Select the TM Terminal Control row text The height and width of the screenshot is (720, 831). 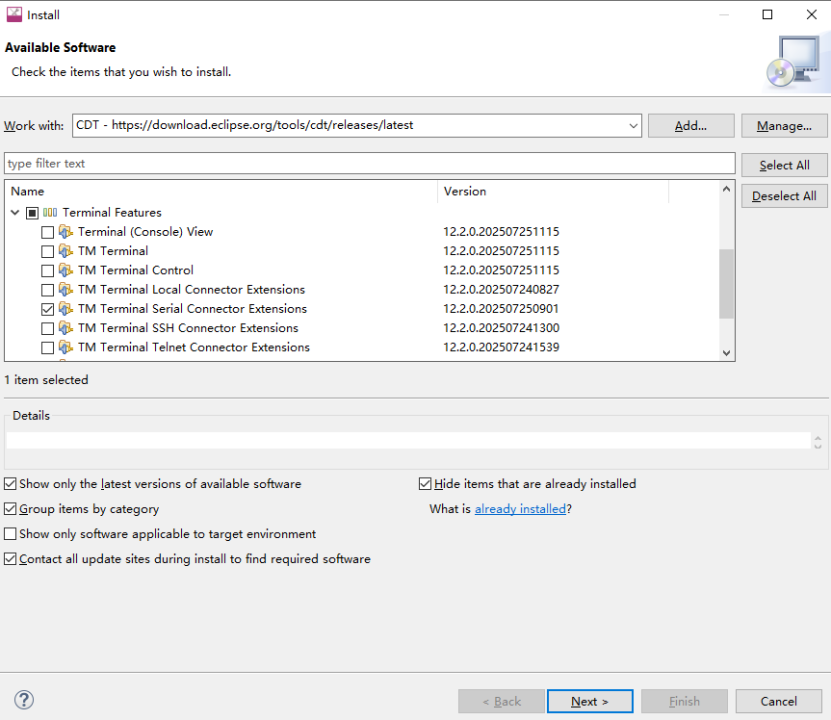coord(136,270)
